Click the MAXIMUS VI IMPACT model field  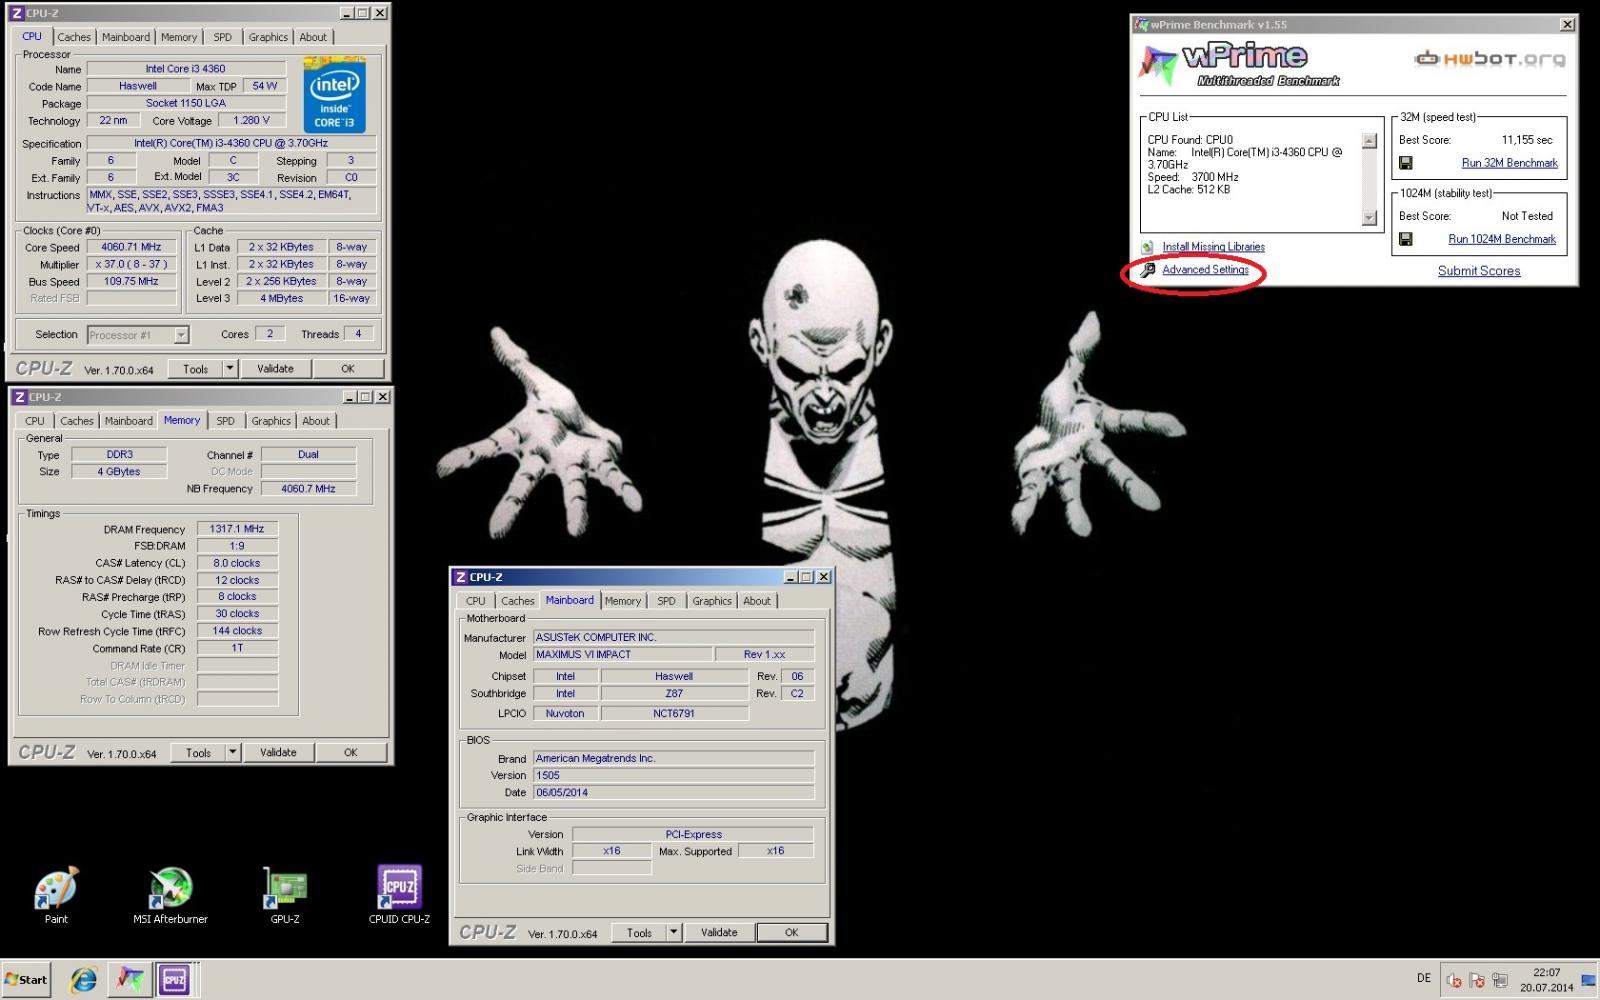622,654
